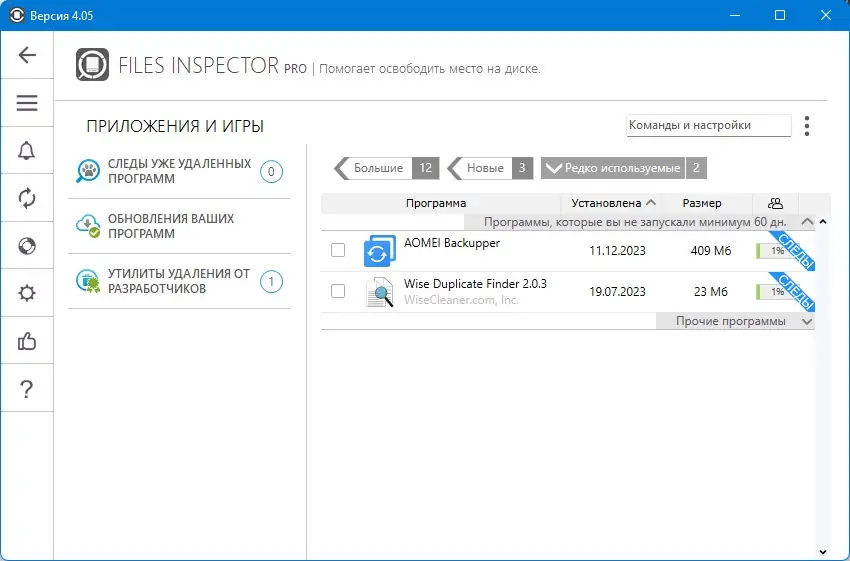Click the thumbs-up icon

point(27,341)
